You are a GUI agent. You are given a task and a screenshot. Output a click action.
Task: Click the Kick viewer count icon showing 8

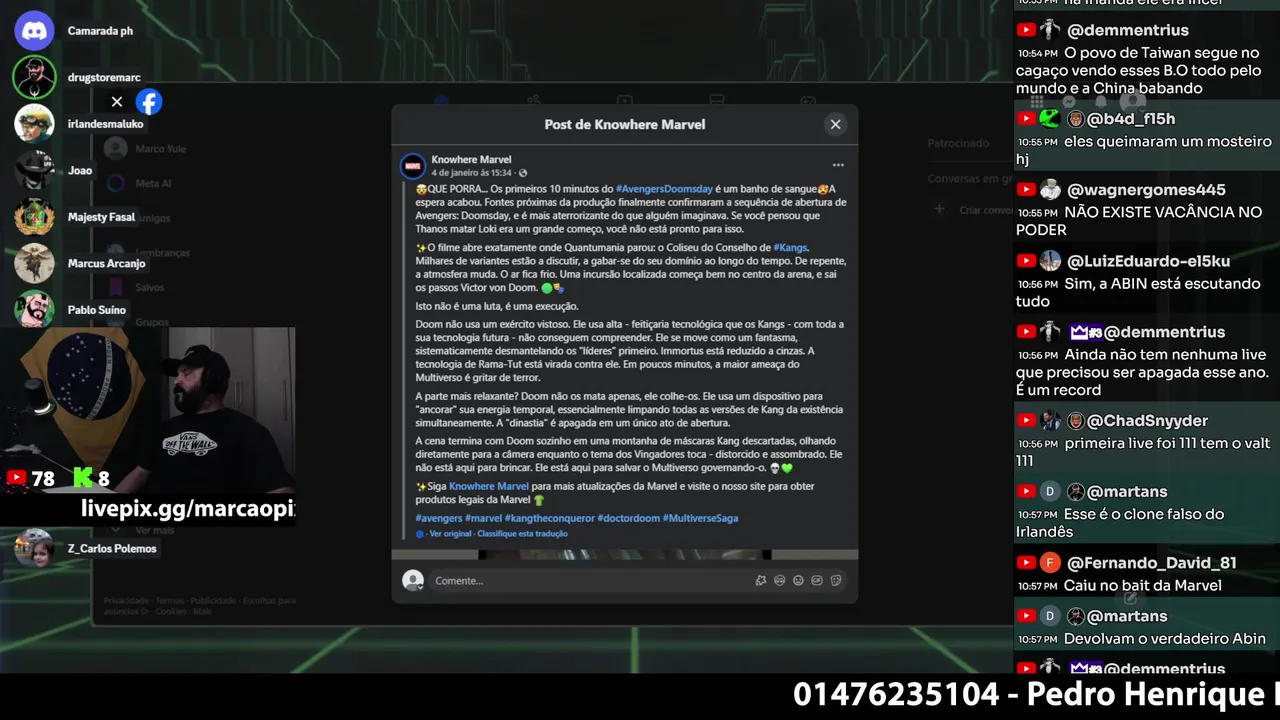click(83, 478)
